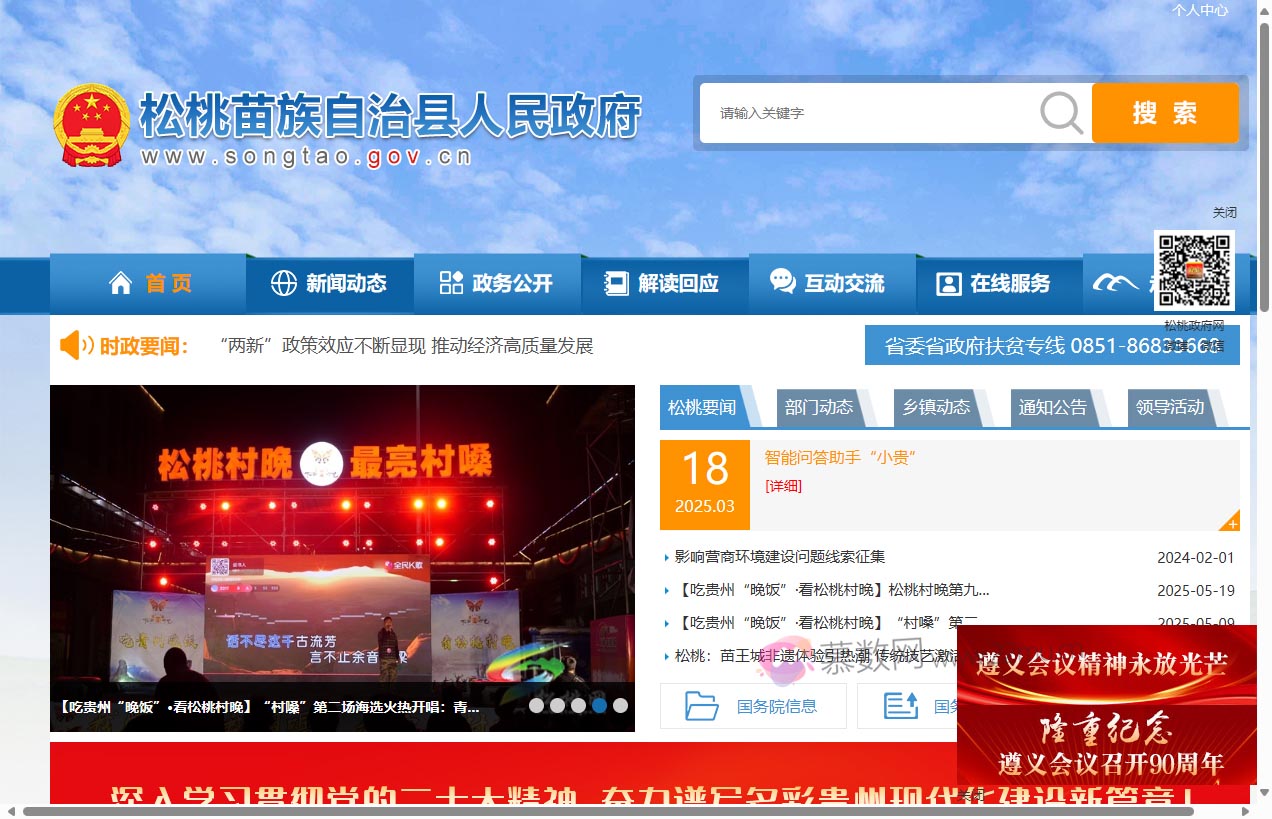Viewport: 1272px width, 819px height.
Task: Click the magnifier icon in search box
Action: coord(1061,113)
